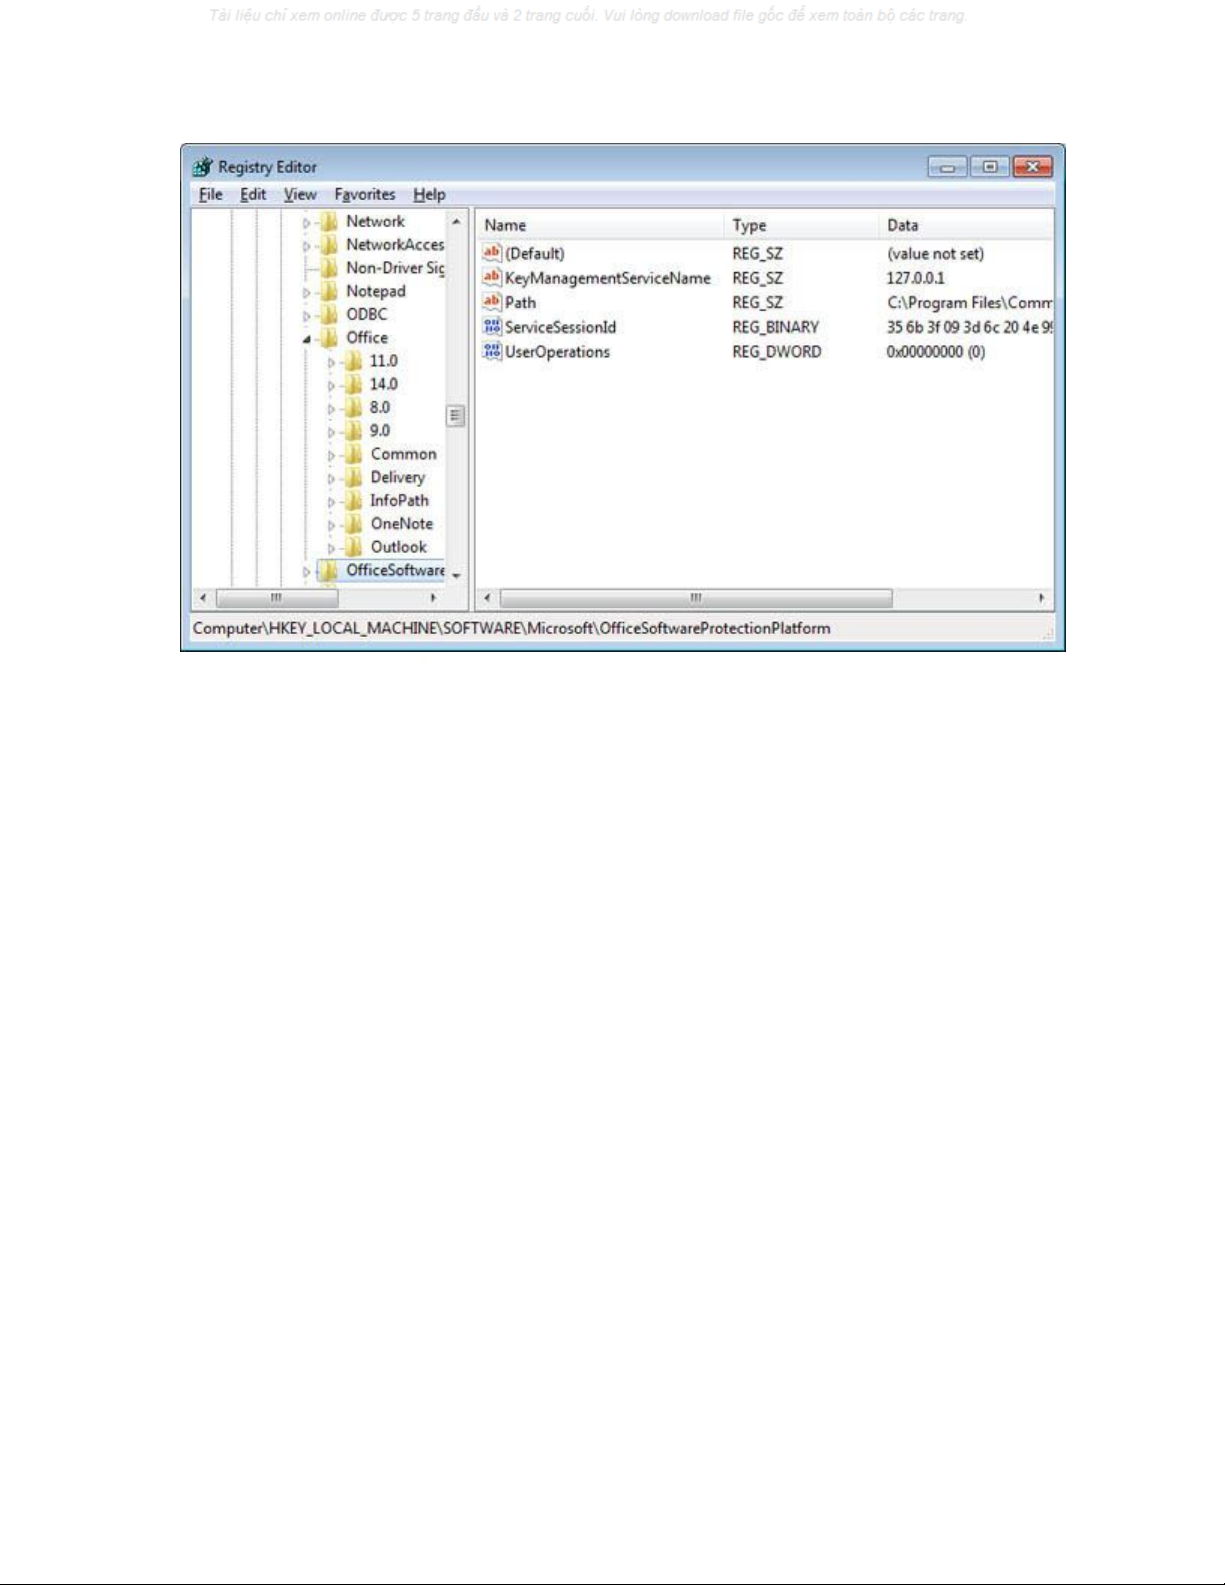The width and height of the screenshot is (1225, 1585).
Task: Click the tree pane vertical scrollbar thumb
Action: (x=456, y=416)
